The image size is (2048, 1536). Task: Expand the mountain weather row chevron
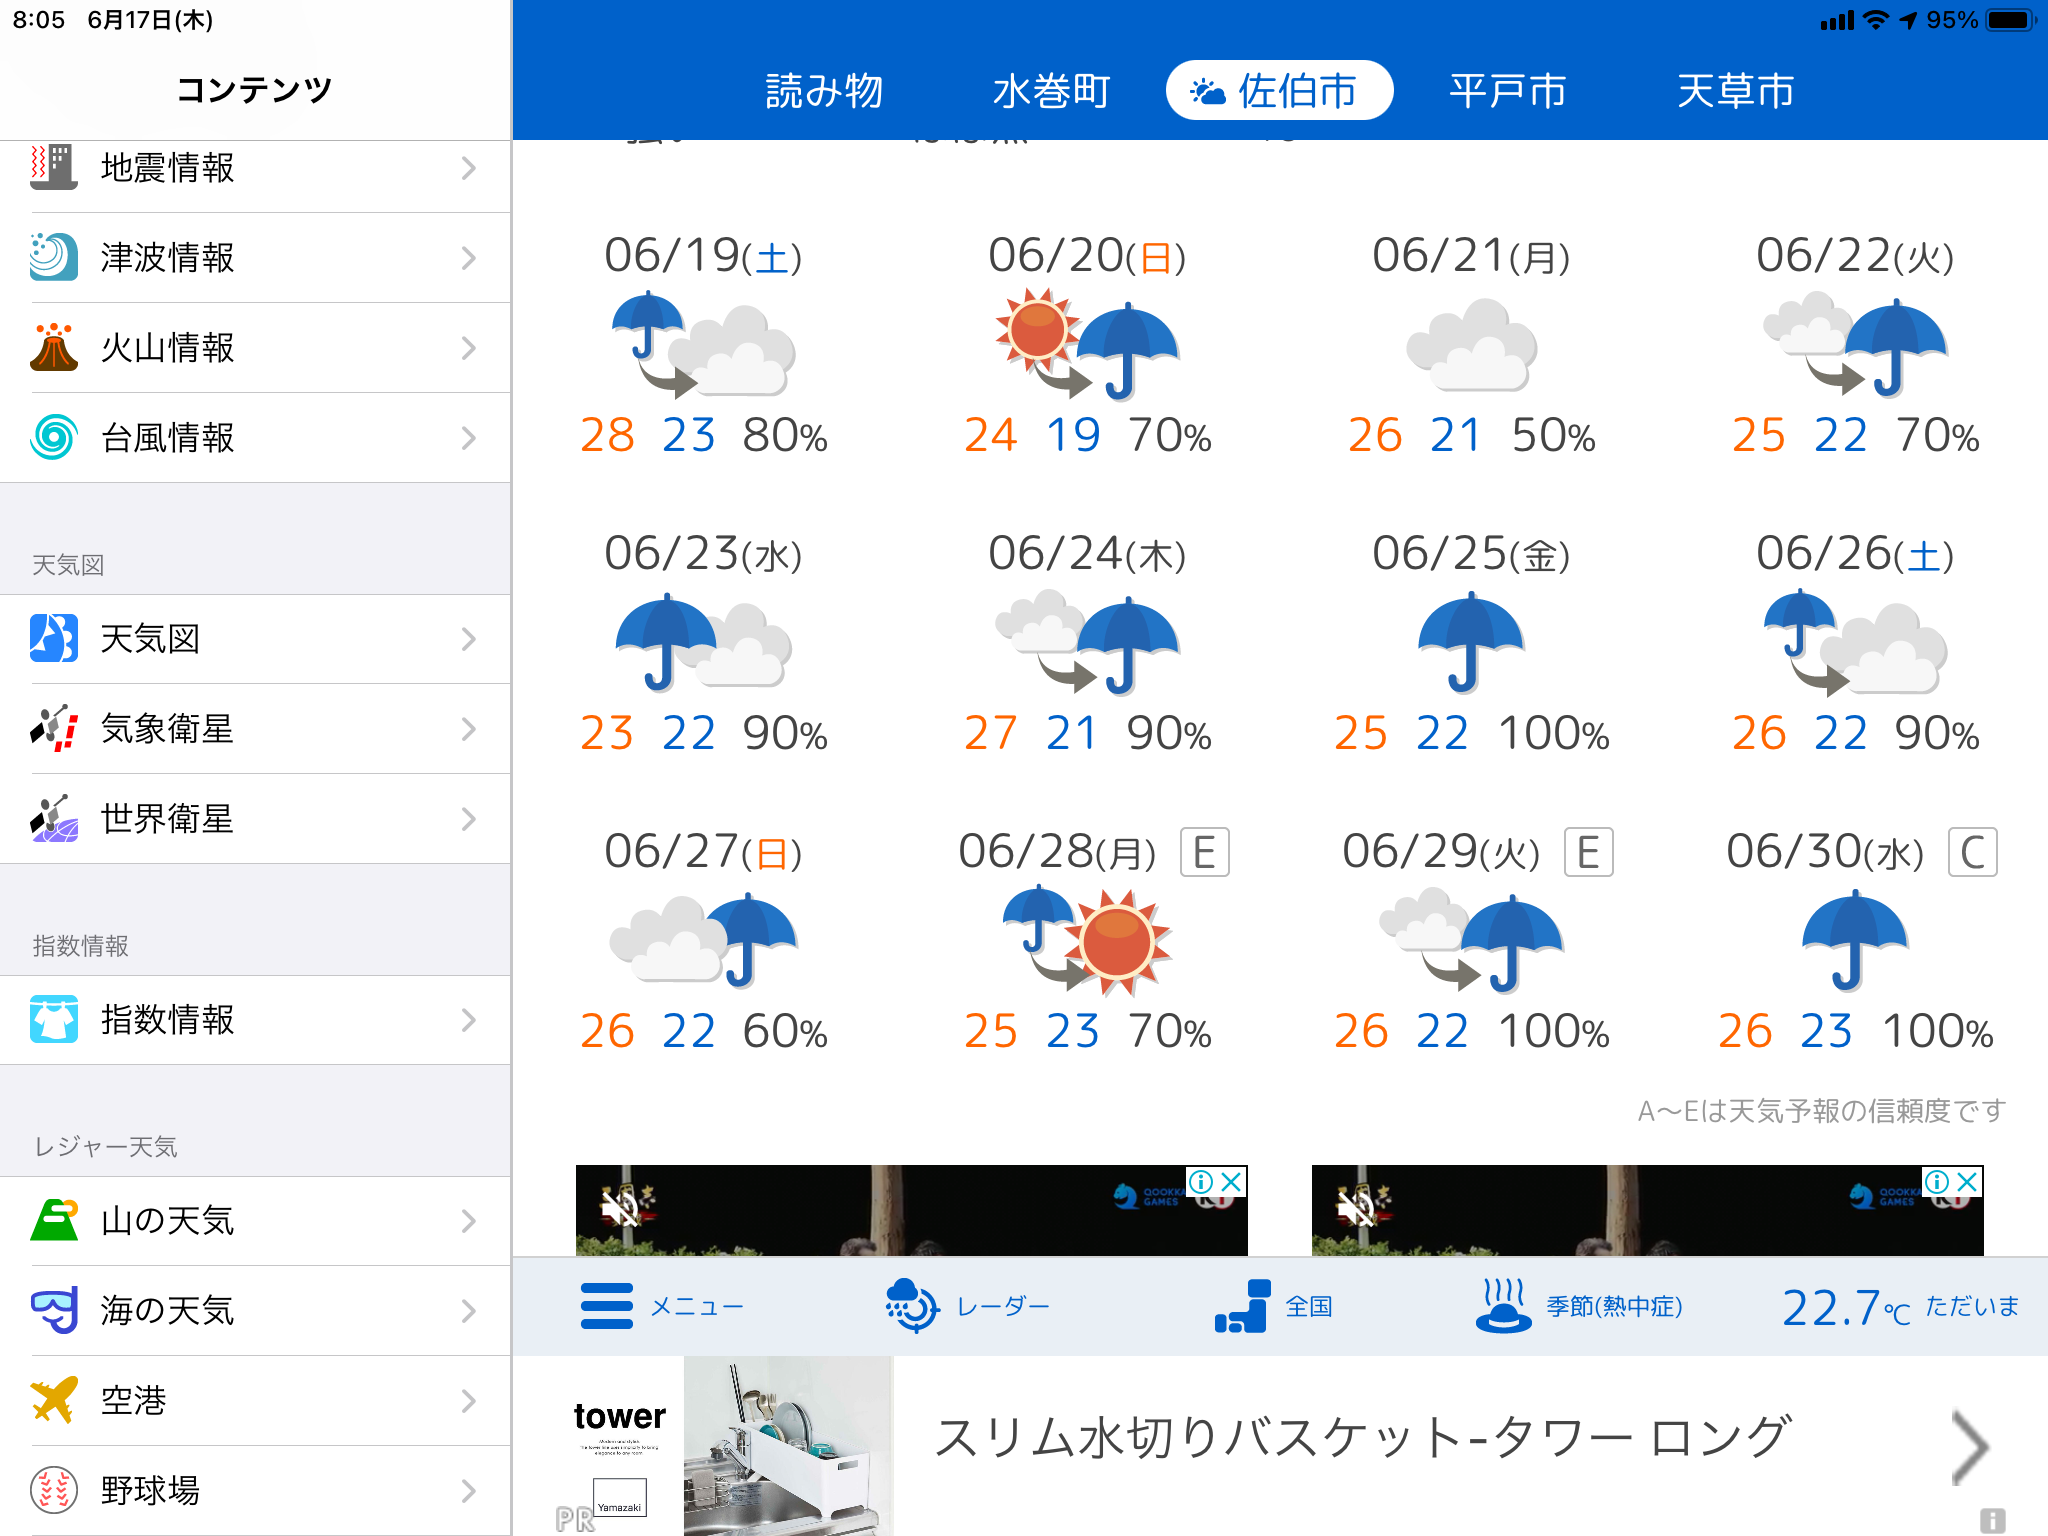pyautogui.click(x=468, y=1221)
